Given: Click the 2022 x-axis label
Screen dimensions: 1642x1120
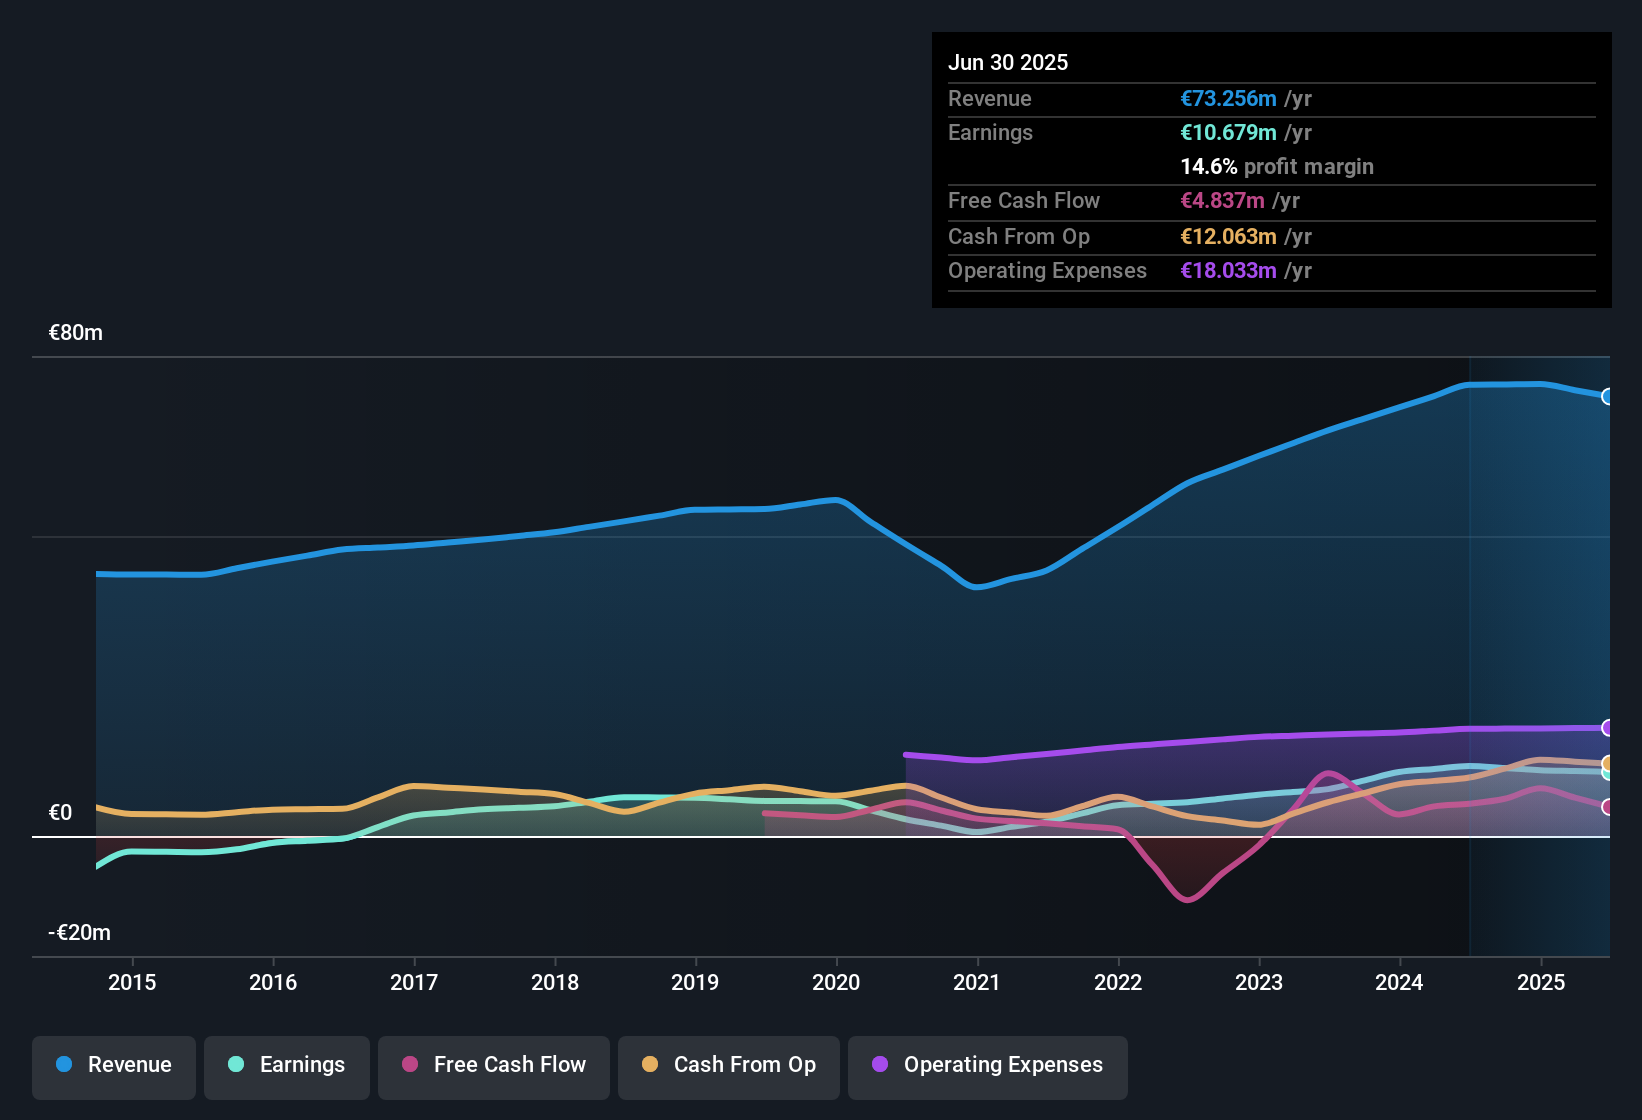Looking at the screenshot, I should [x=1118, y=982].
